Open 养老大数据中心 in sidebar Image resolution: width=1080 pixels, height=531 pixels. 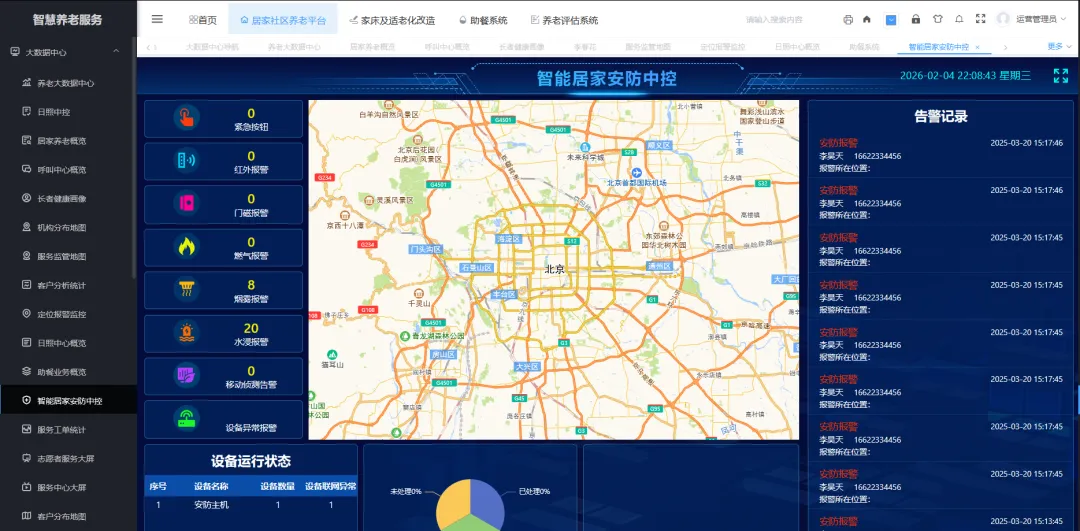point(69,83)
